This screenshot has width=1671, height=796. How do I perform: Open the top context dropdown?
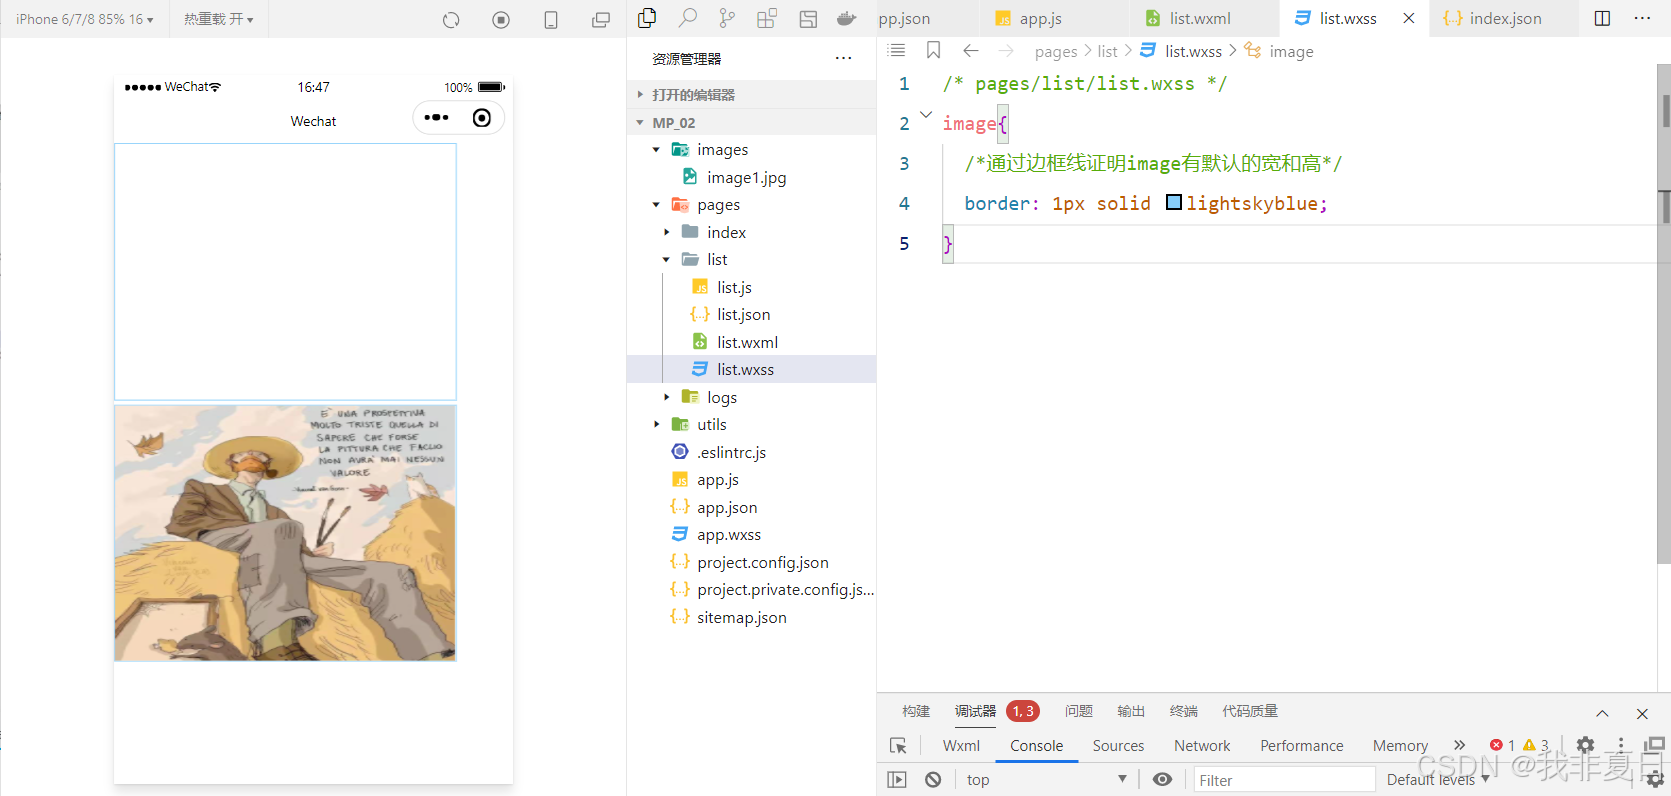coord(1047,779)
